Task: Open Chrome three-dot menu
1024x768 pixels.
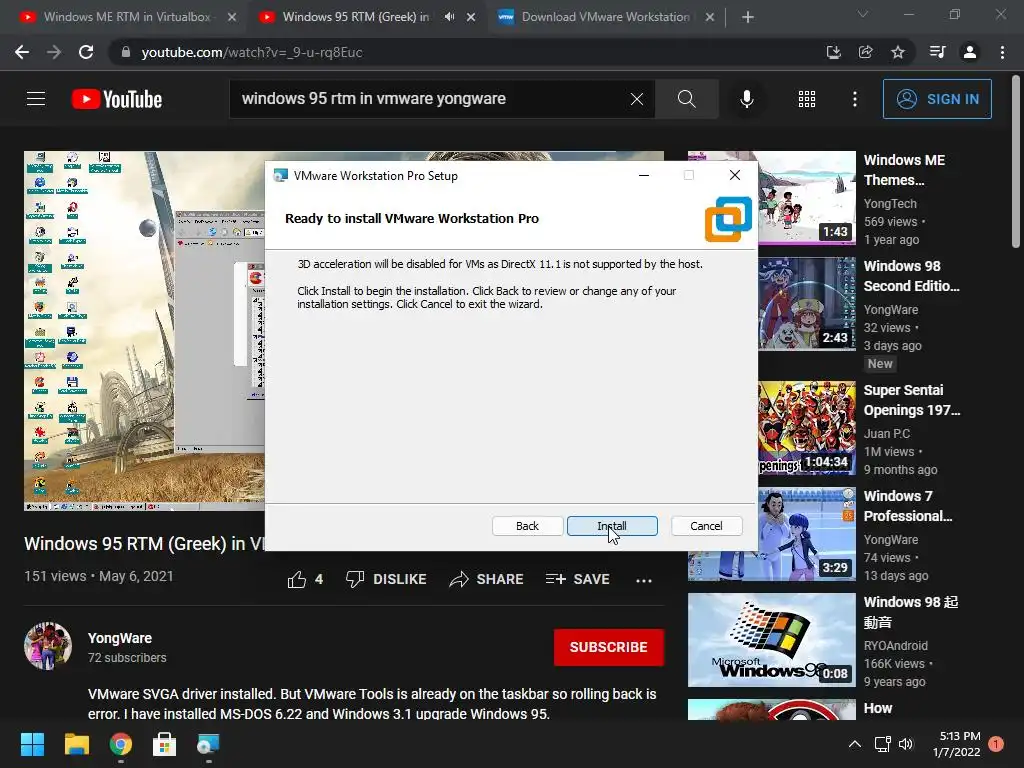Action: pyautogui.click(x=1002, y=52)
